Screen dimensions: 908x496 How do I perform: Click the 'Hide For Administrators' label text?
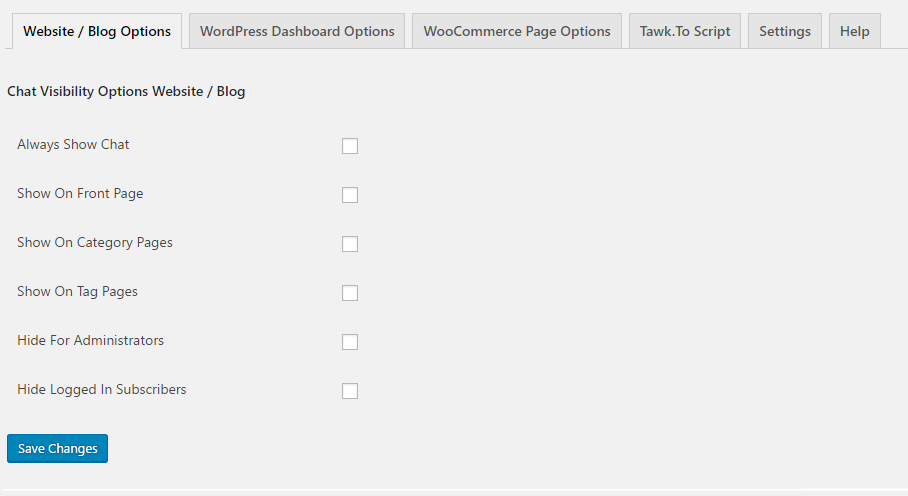pyautogui.click(x=90, y=341)
